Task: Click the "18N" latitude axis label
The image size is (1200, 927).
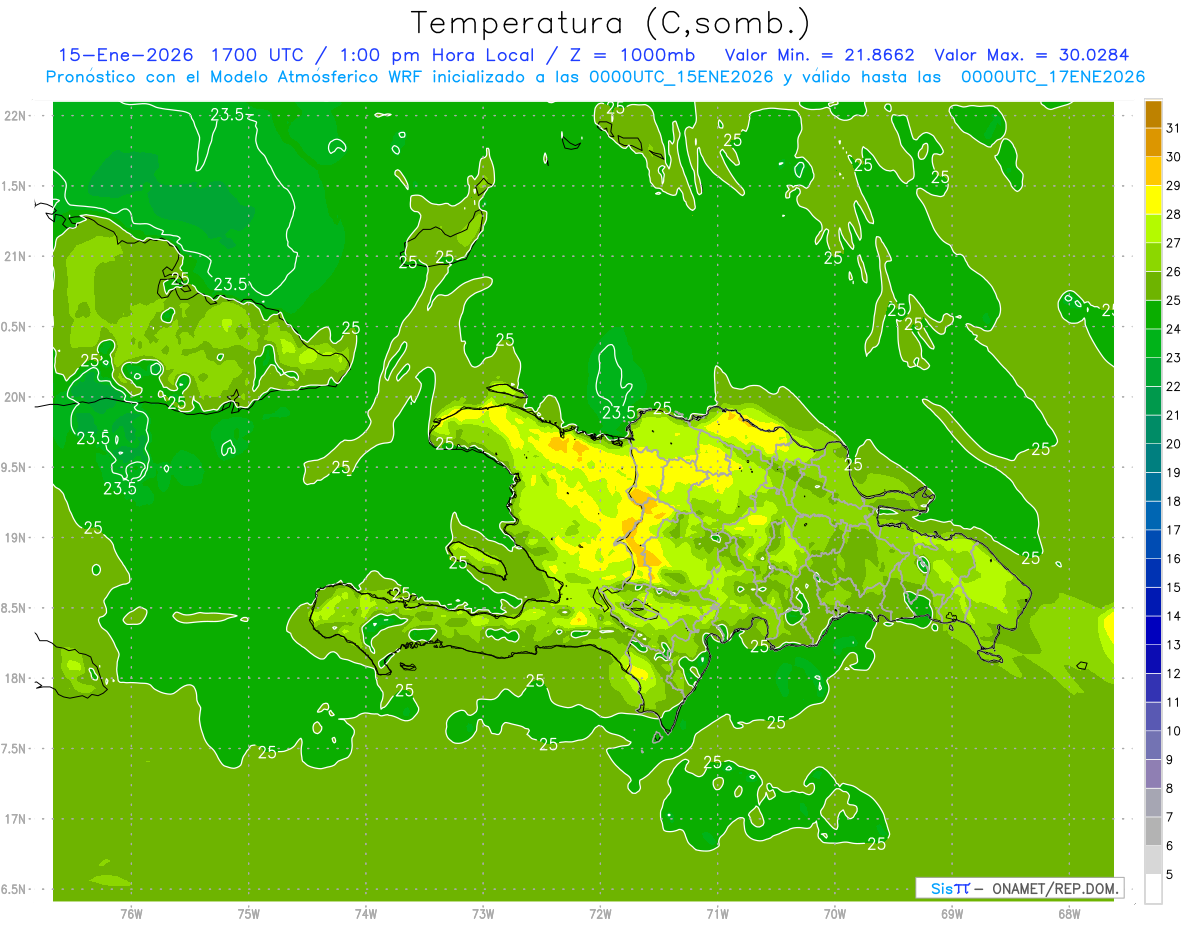Action: coord(14,678)
